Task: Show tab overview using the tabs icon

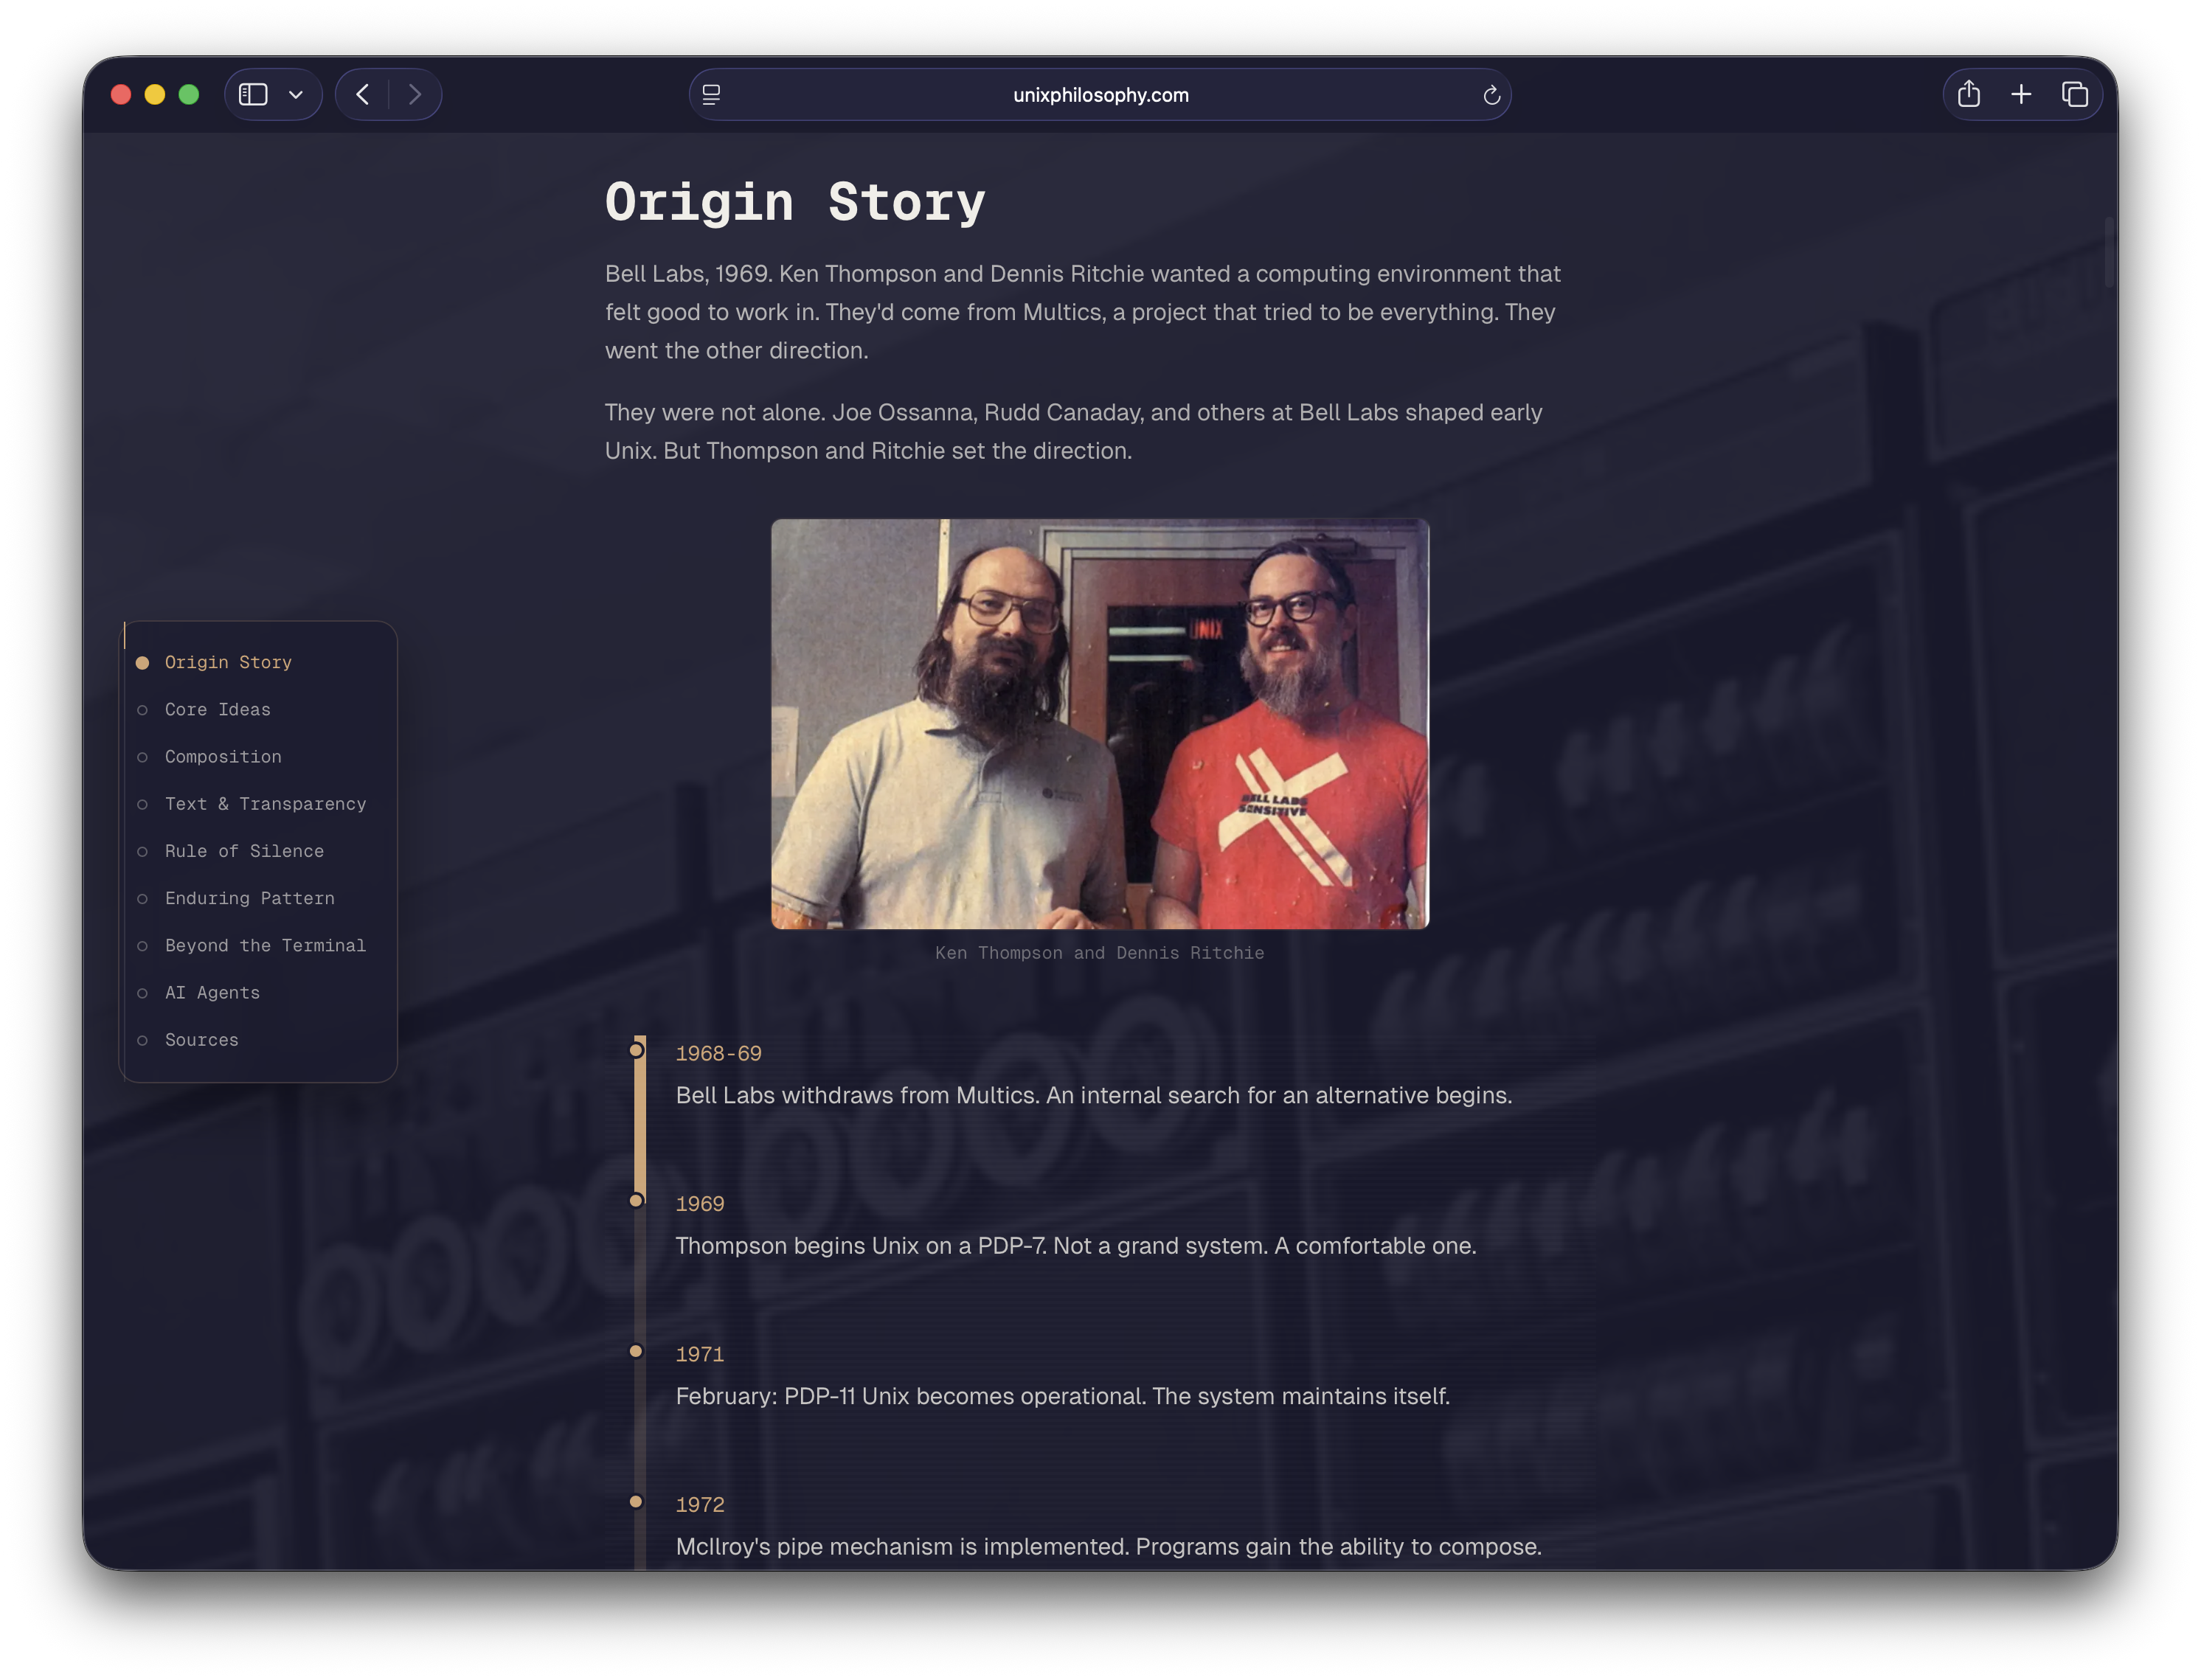Action: (x=2075, y=93)
